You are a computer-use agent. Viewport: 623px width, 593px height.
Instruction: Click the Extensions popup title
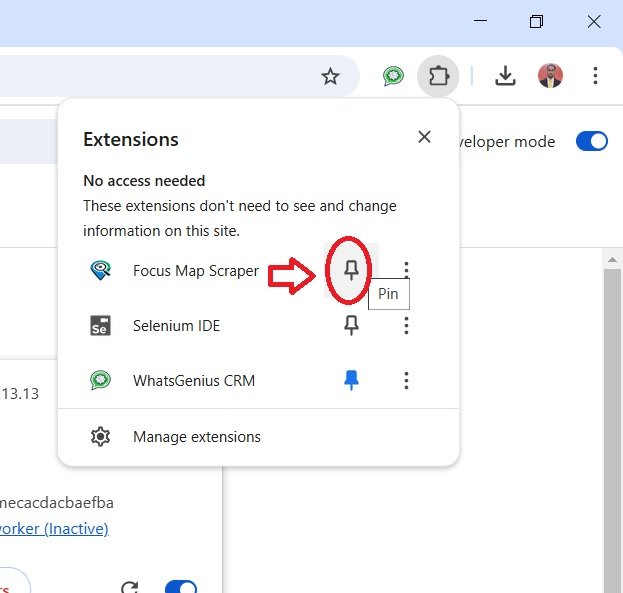point(131,139)
